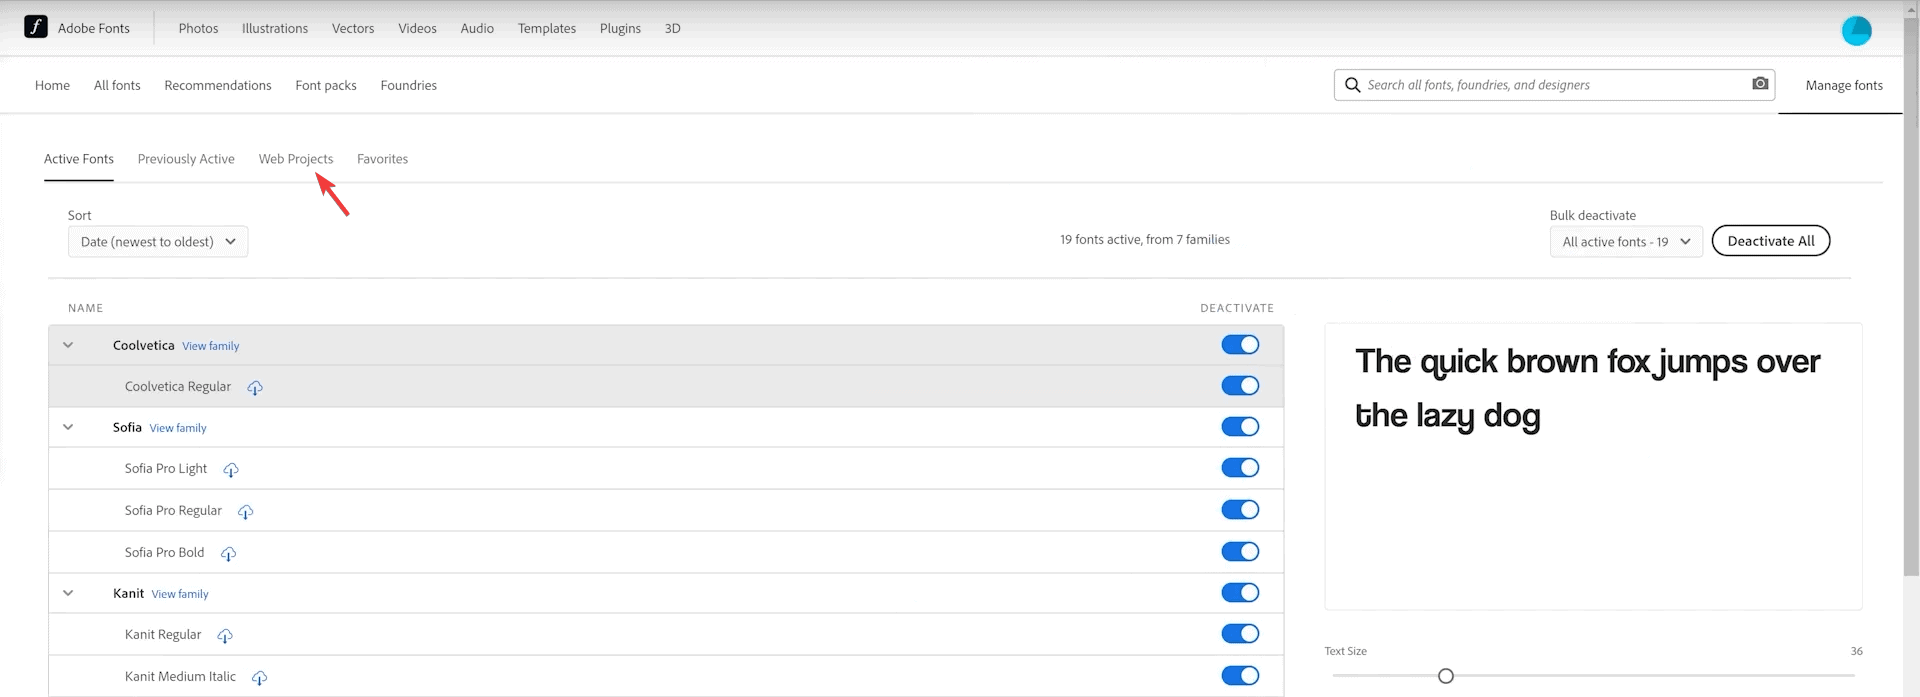Open the Foundries page

pos(409,86)
